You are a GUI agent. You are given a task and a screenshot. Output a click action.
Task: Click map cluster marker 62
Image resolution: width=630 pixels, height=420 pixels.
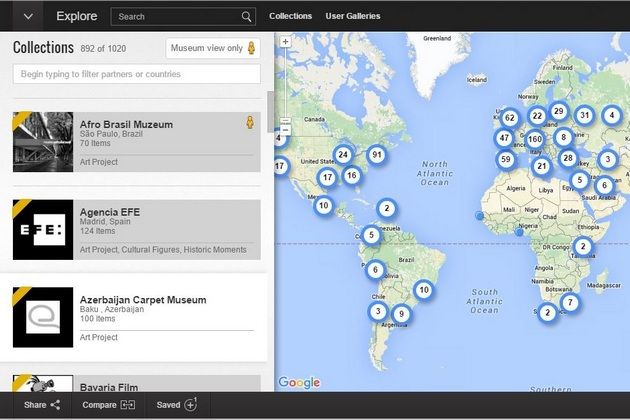pos(509,118)
